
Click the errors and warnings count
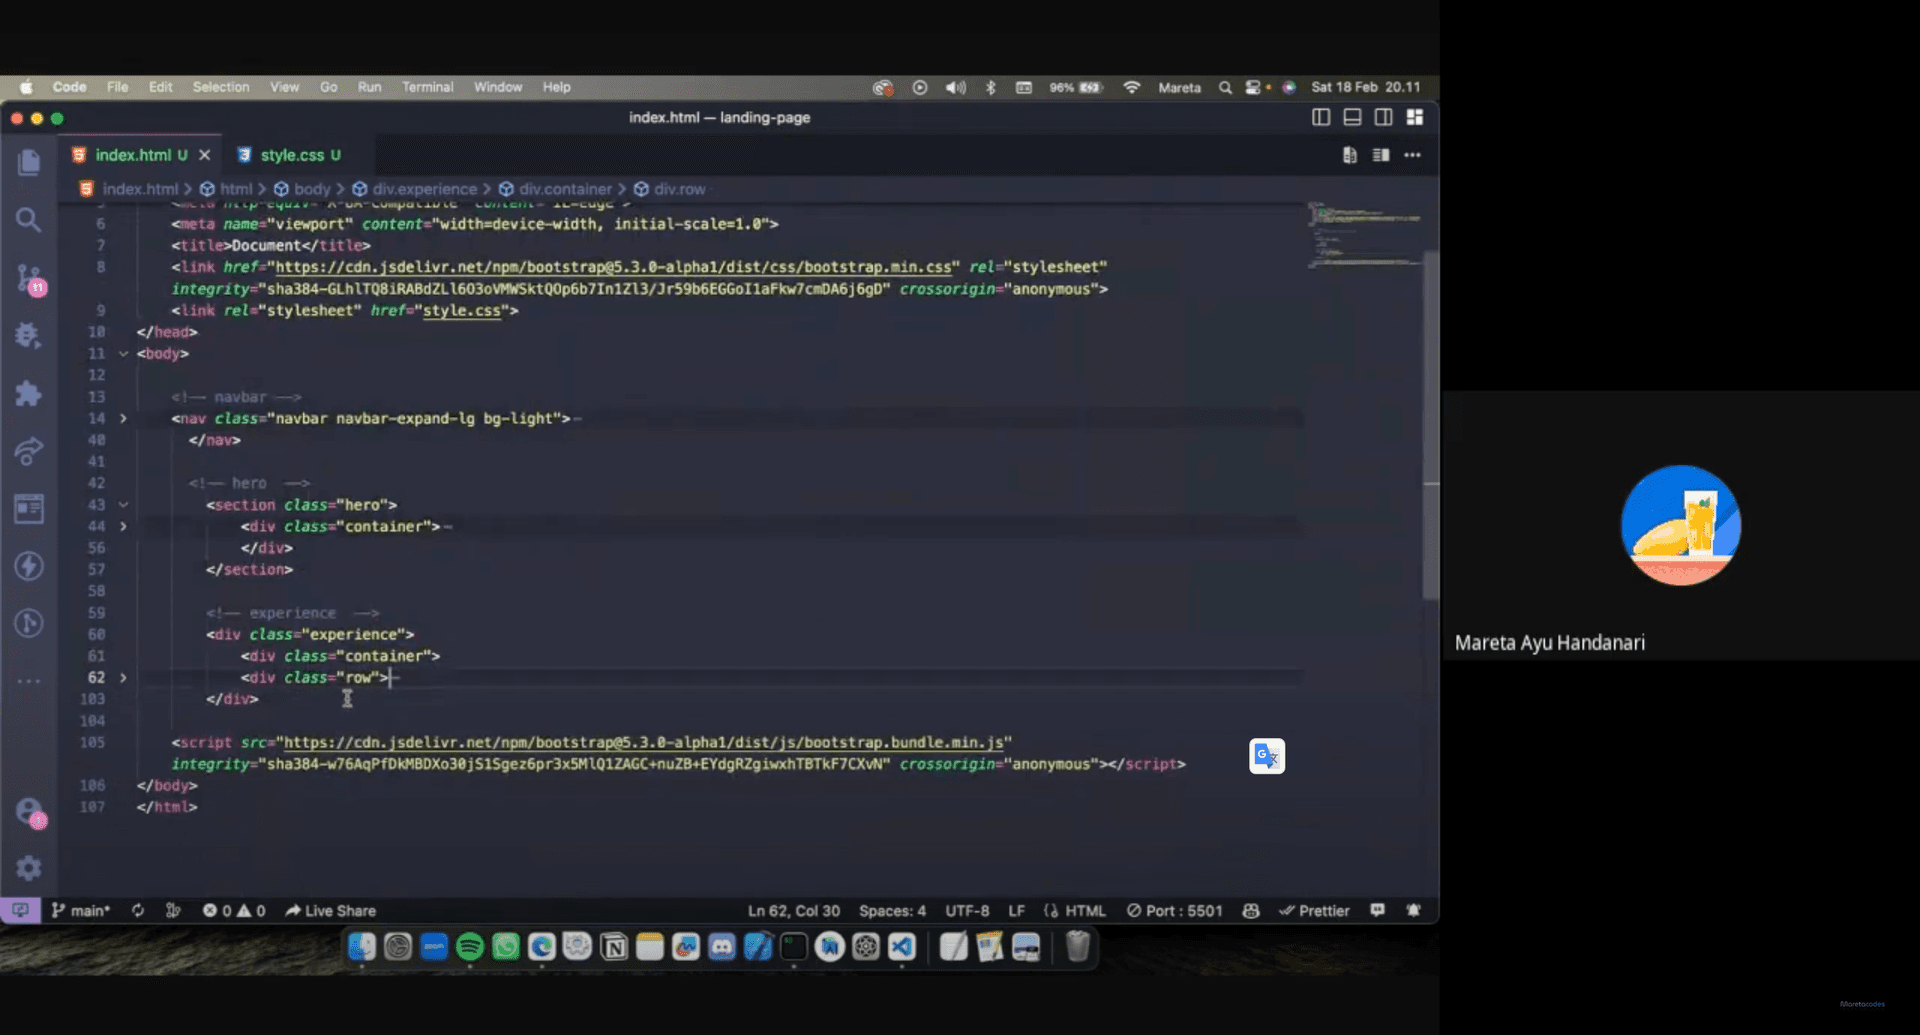(x=234, y=911)
